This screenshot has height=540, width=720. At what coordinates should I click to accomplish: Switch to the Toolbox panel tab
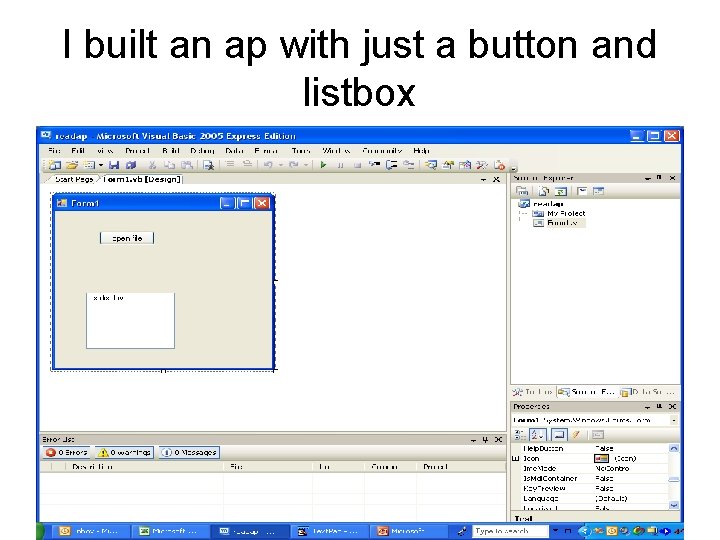click(x=533, y=392)
